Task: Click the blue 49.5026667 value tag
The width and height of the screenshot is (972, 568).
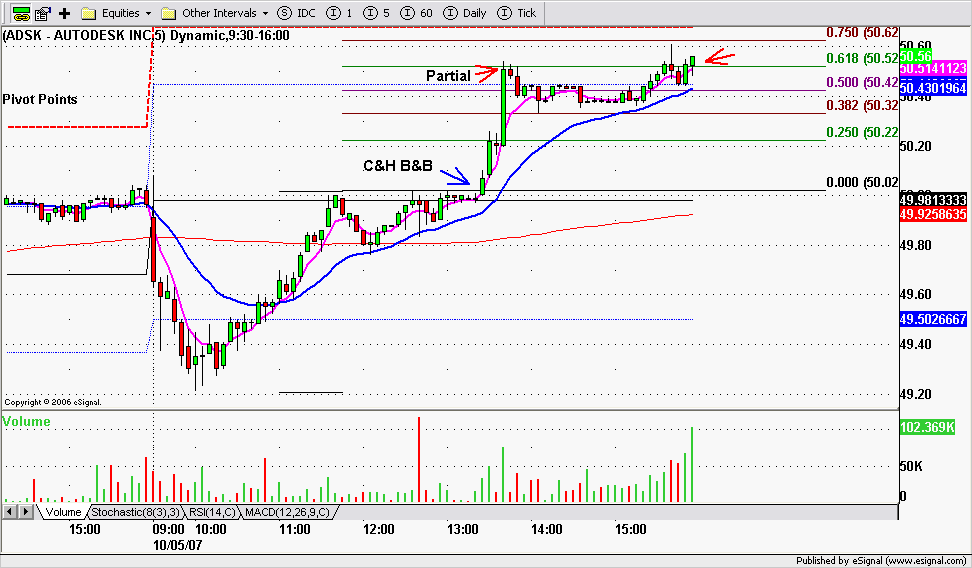Action: 933,319
